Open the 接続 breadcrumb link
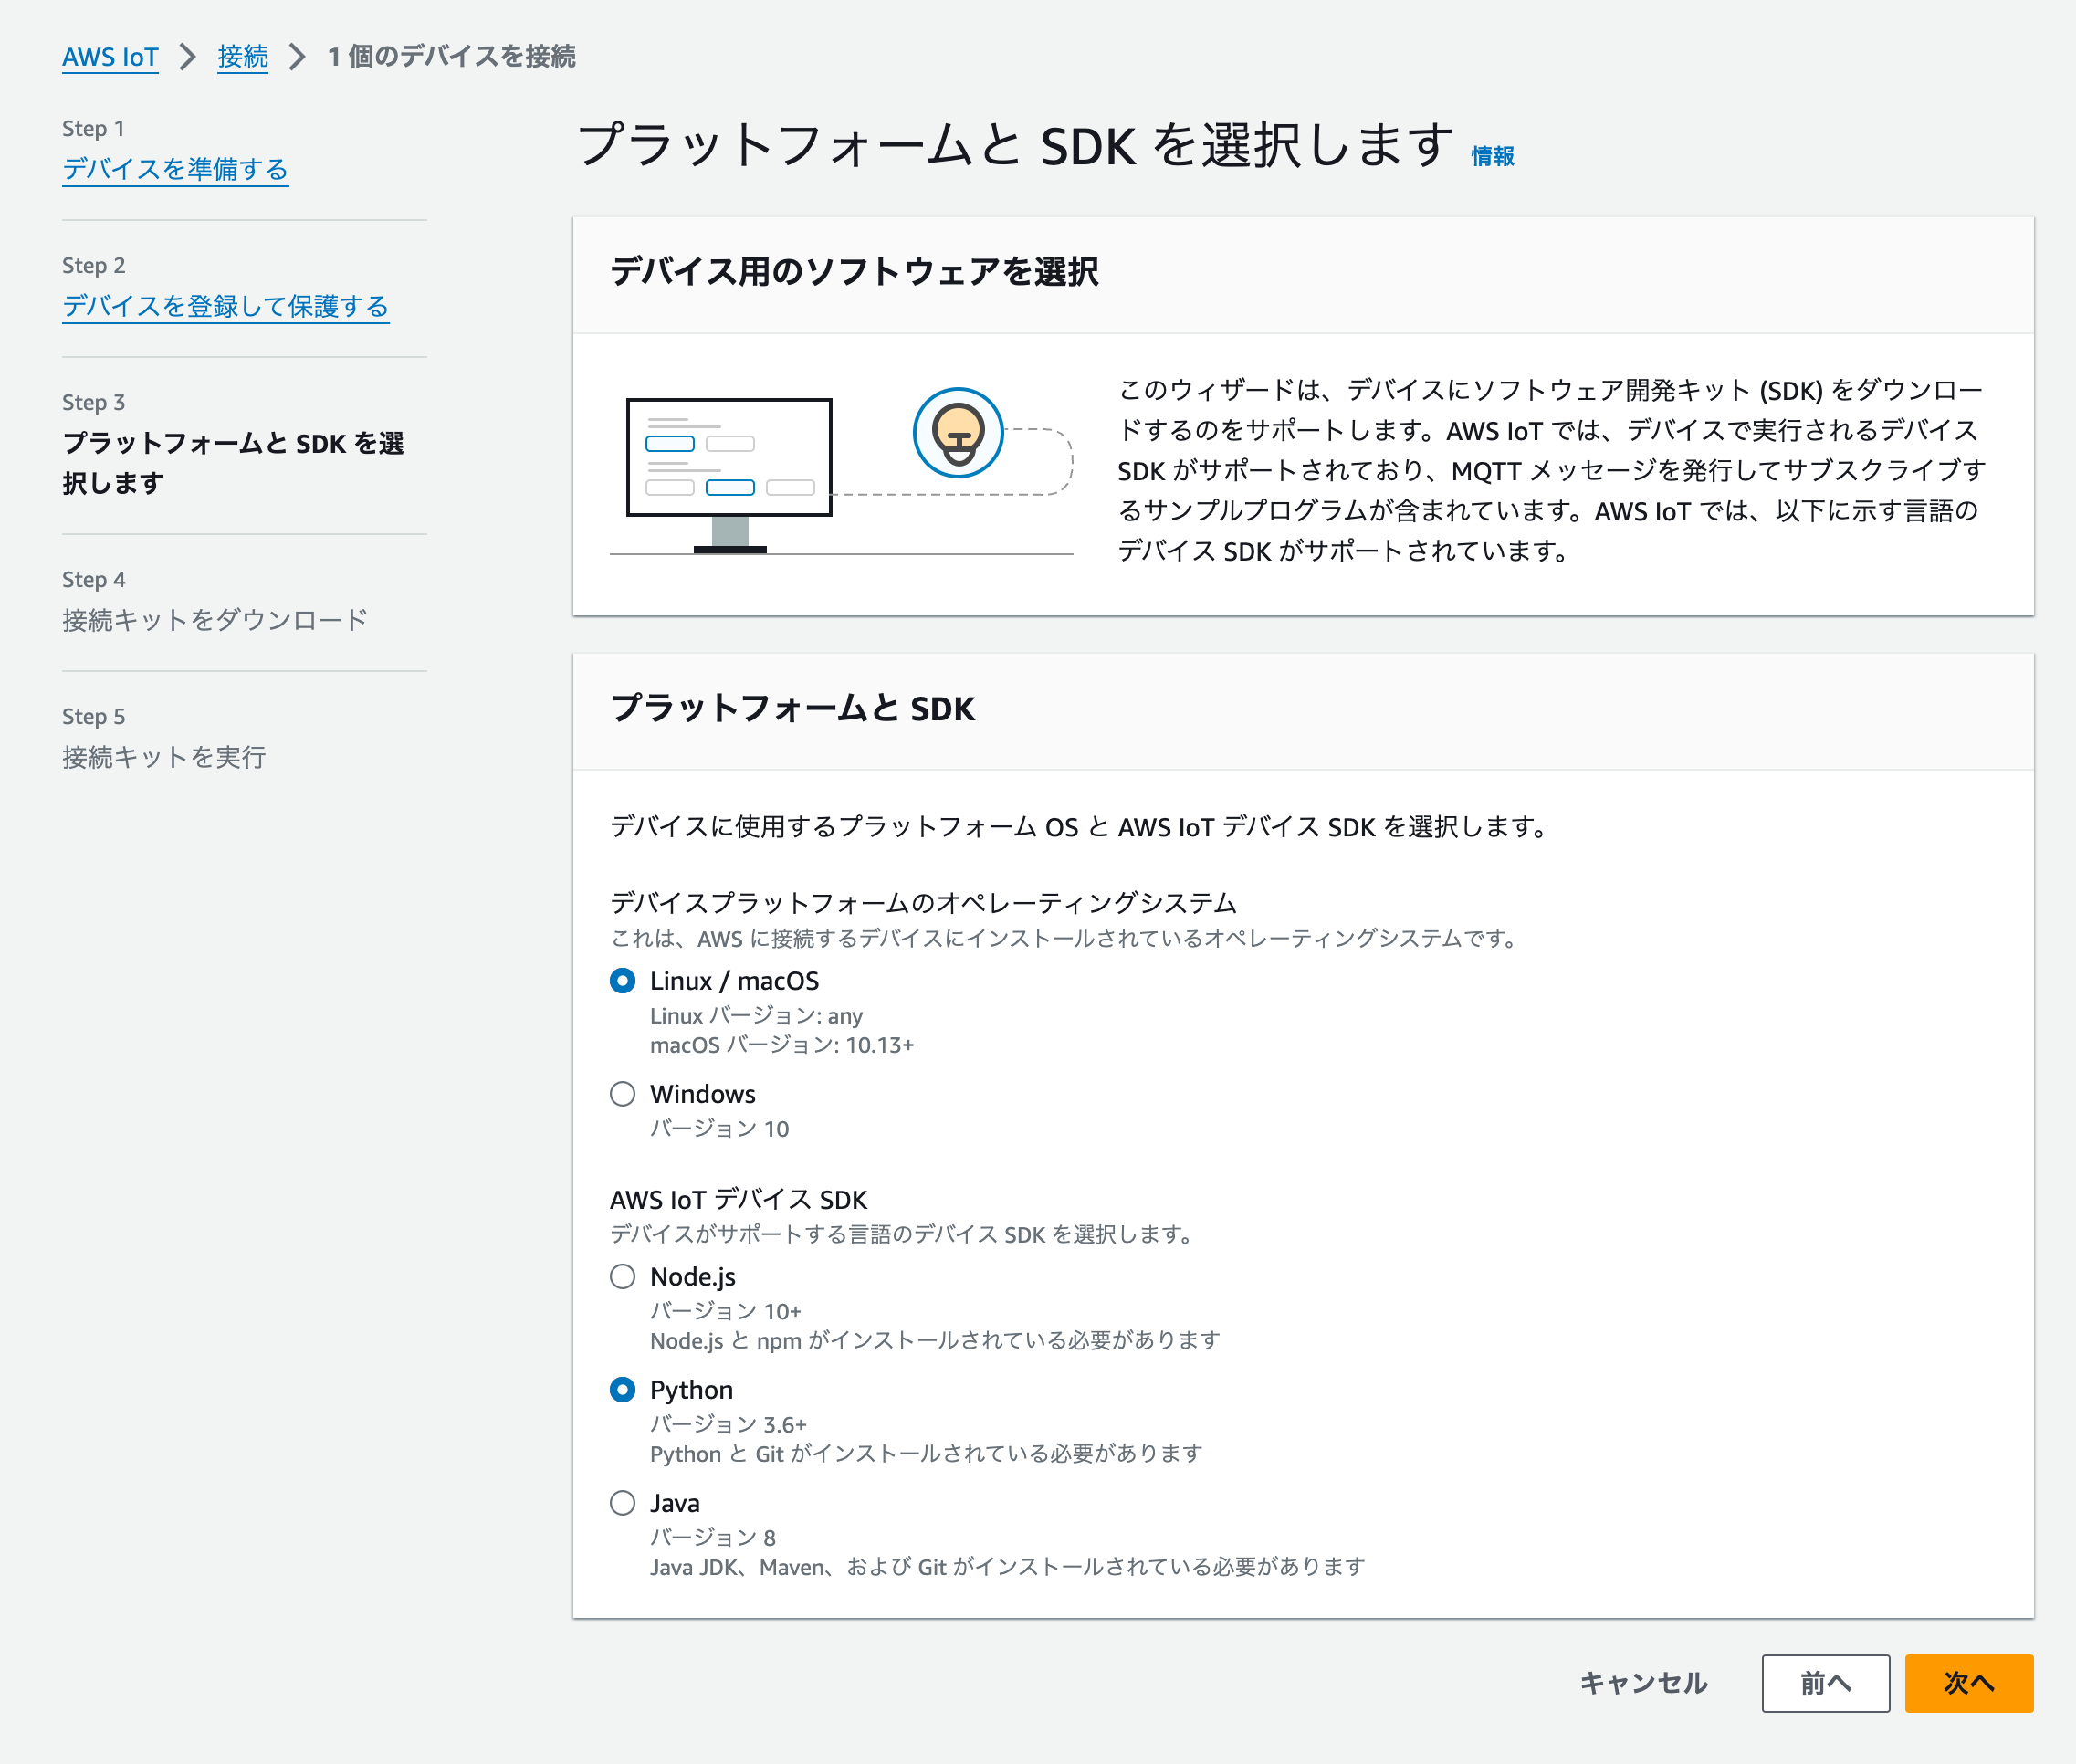Screen dimensions: 2076x1764 pyautogui.click(x=242, y=57)
